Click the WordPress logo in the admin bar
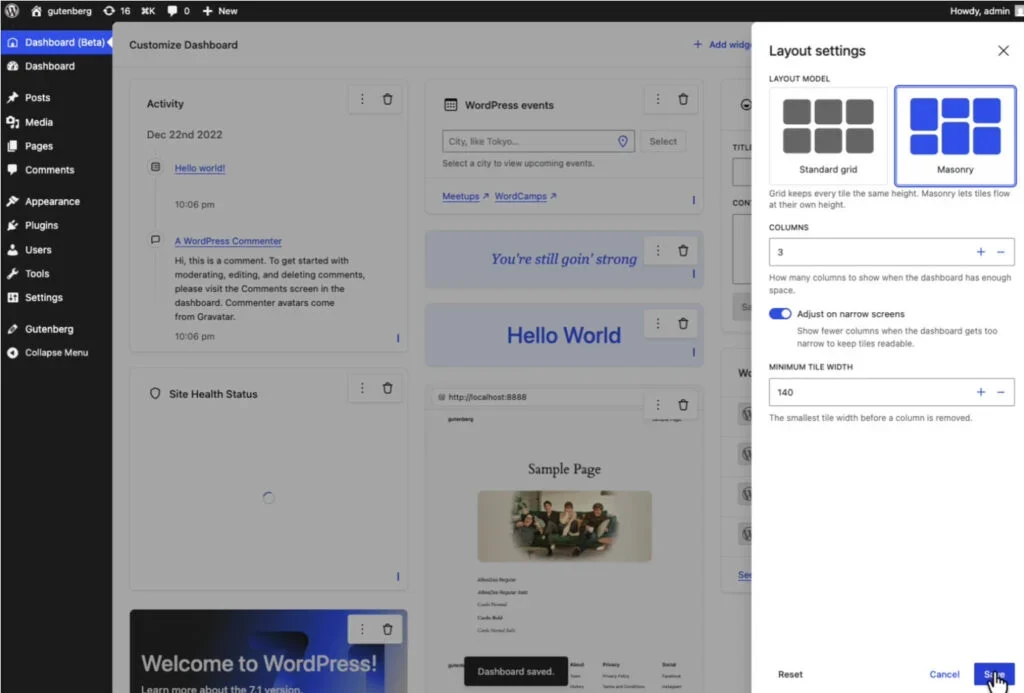 (12, 10)
